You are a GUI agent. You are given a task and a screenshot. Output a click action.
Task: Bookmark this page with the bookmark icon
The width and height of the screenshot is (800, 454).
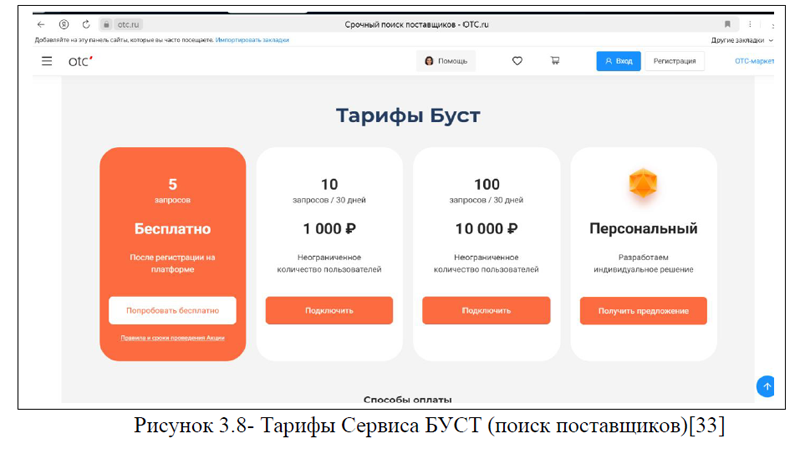(x=727, y=24)
